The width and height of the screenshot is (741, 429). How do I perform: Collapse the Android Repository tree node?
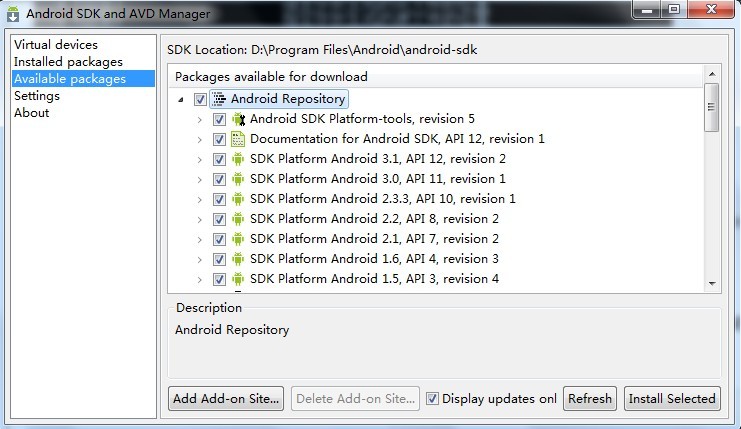181,100
